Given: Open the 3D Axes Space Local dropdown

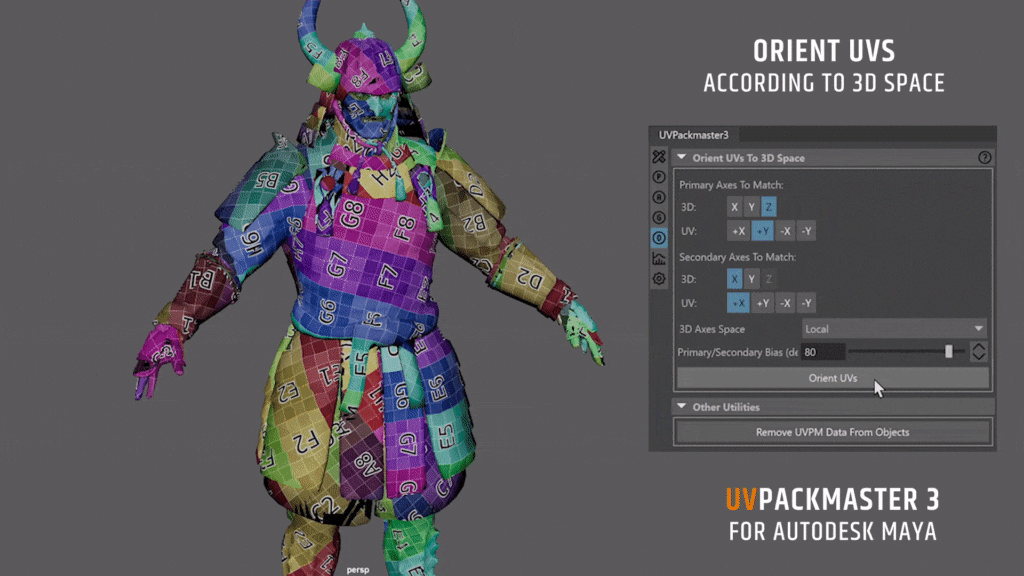Looking at the screenshot, I should coord(895,327).
